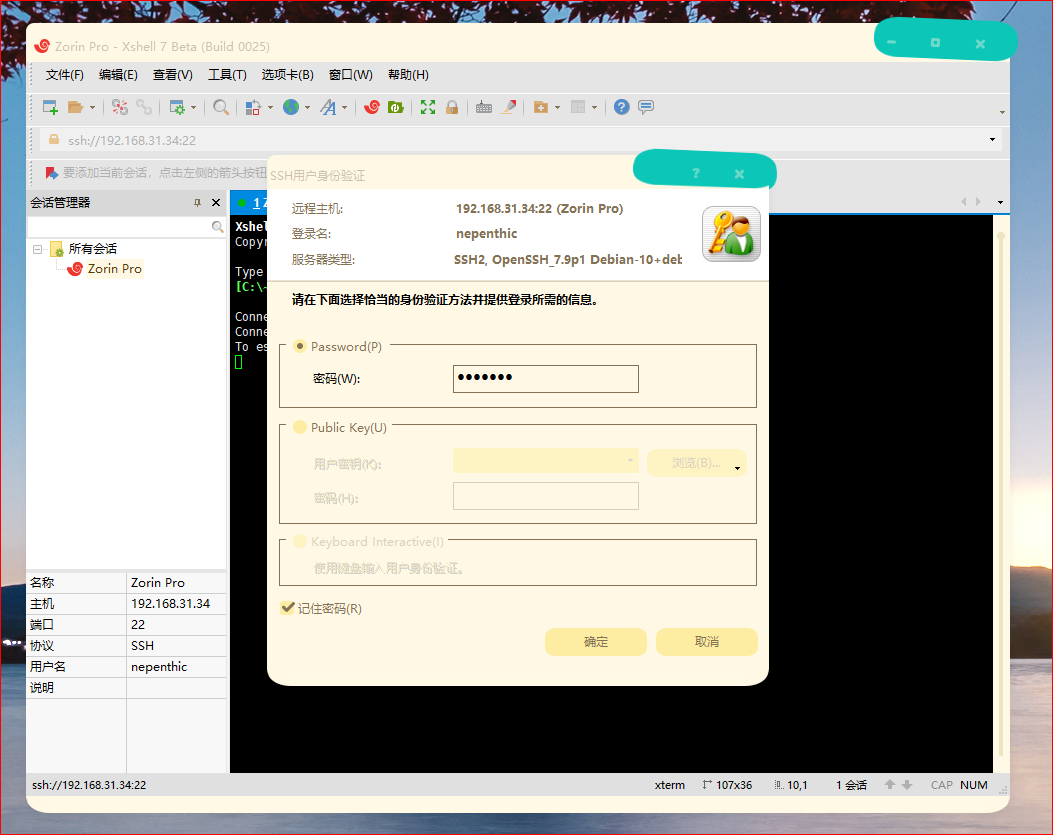Open the 查看(V) menu
1053x835 pixels.
(173, 75)
